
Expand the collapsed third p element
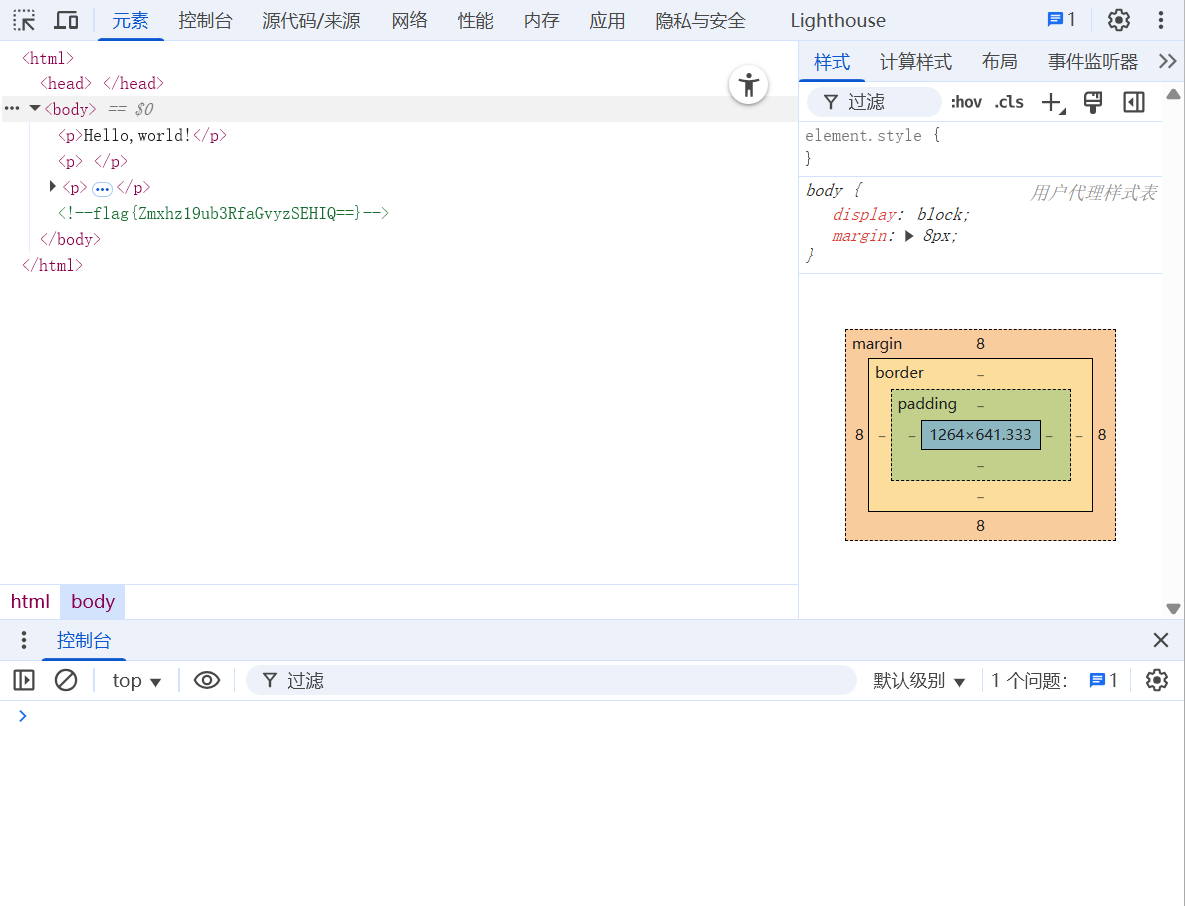point(52,187)
